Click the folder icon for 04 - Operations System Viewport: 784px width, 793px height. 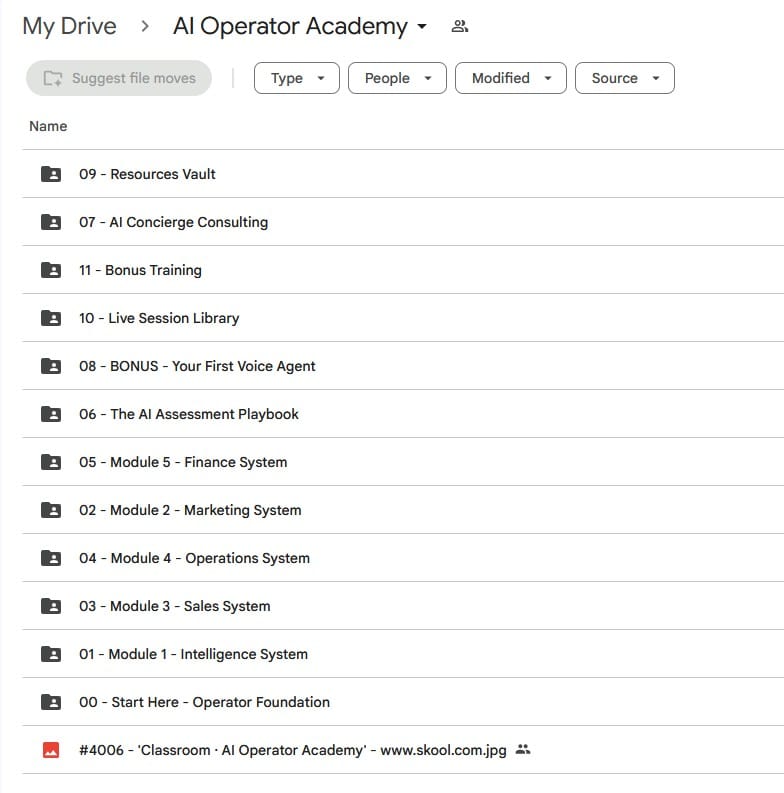click(x=51, y=558)
